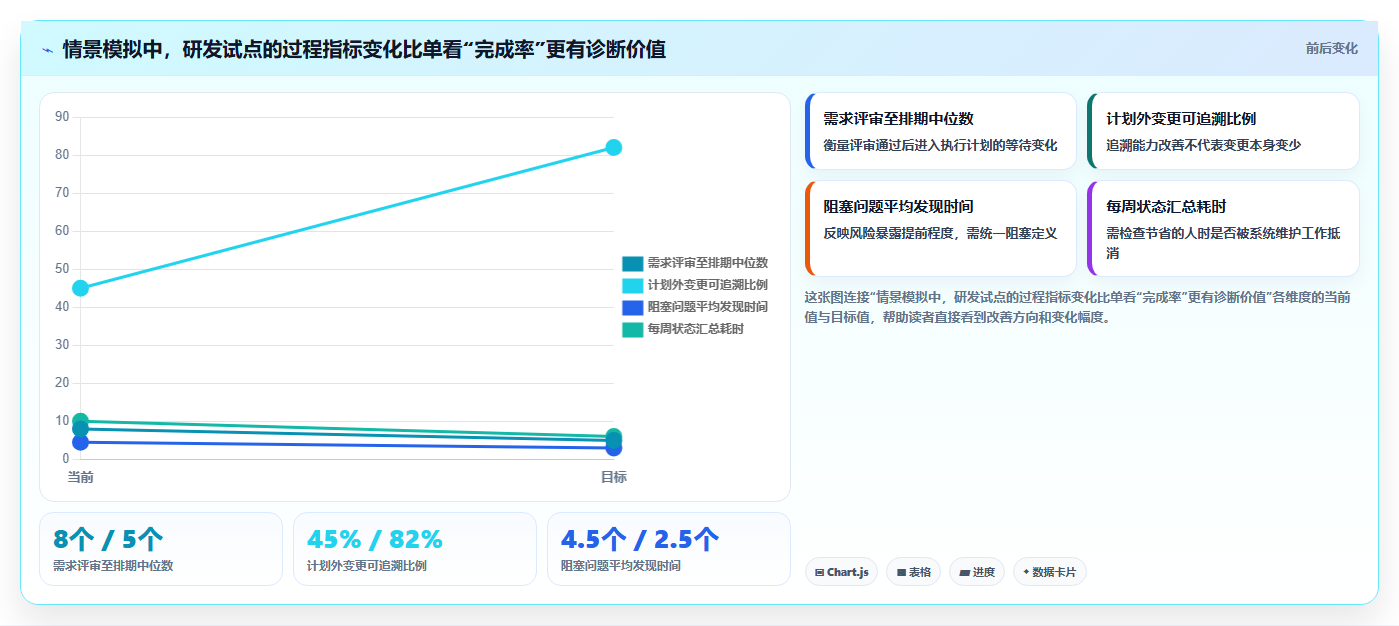1399x626 pixels.
Task: Toggle the 阻塞问题平均发现时间 legend swatch
Action: coord(632,307)
